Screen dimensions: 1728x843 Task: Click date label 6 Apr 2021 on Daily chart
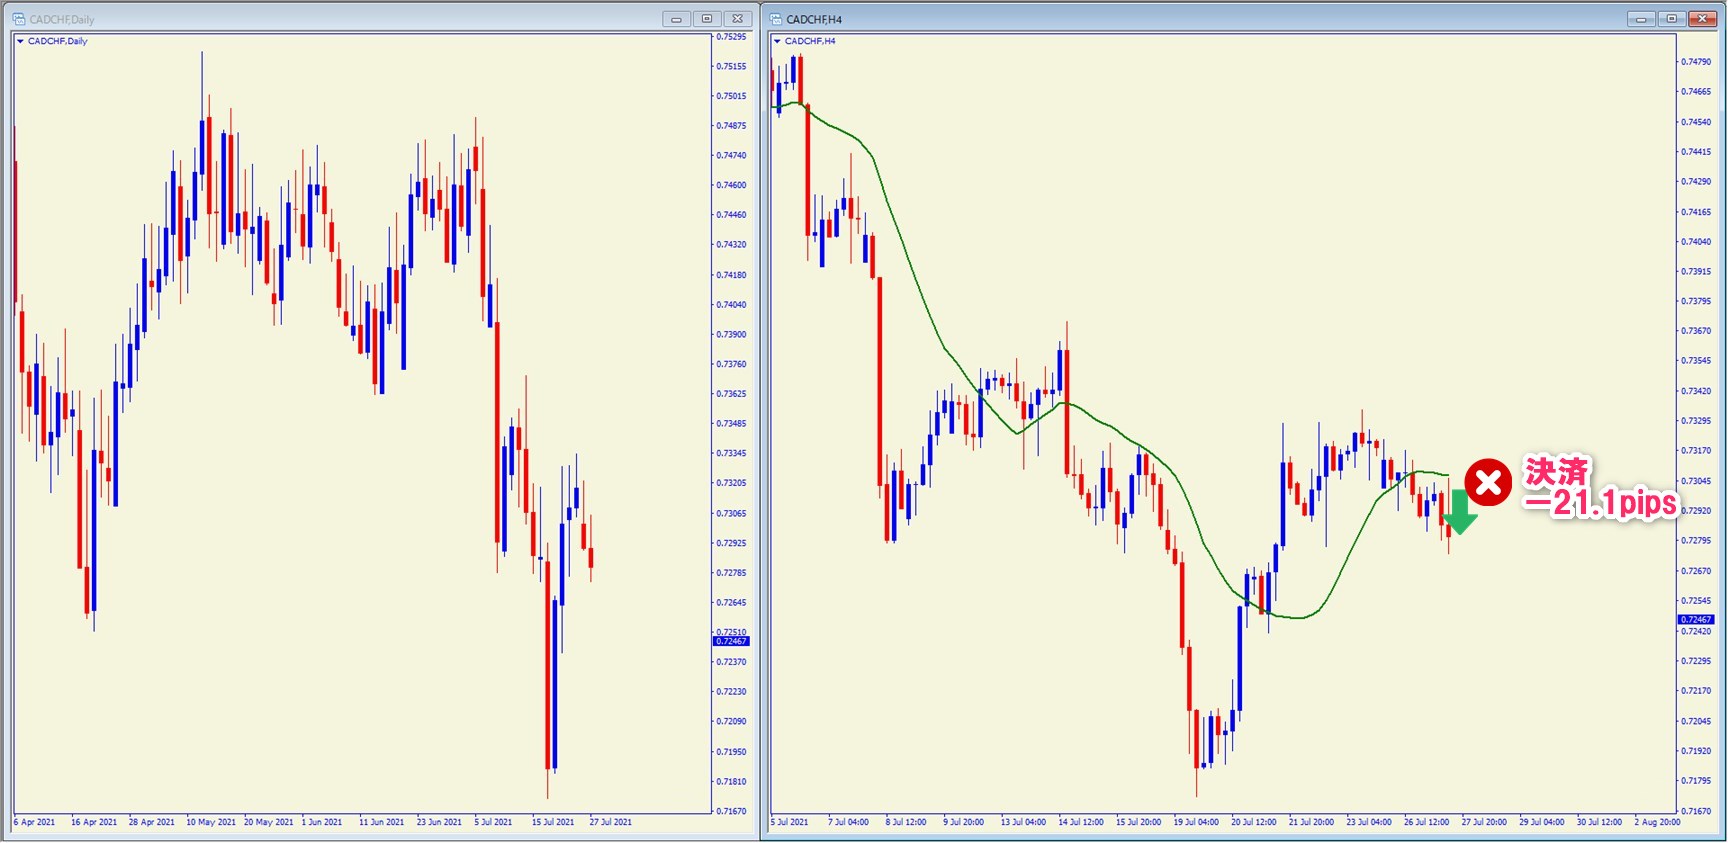(x=35, y=822)
